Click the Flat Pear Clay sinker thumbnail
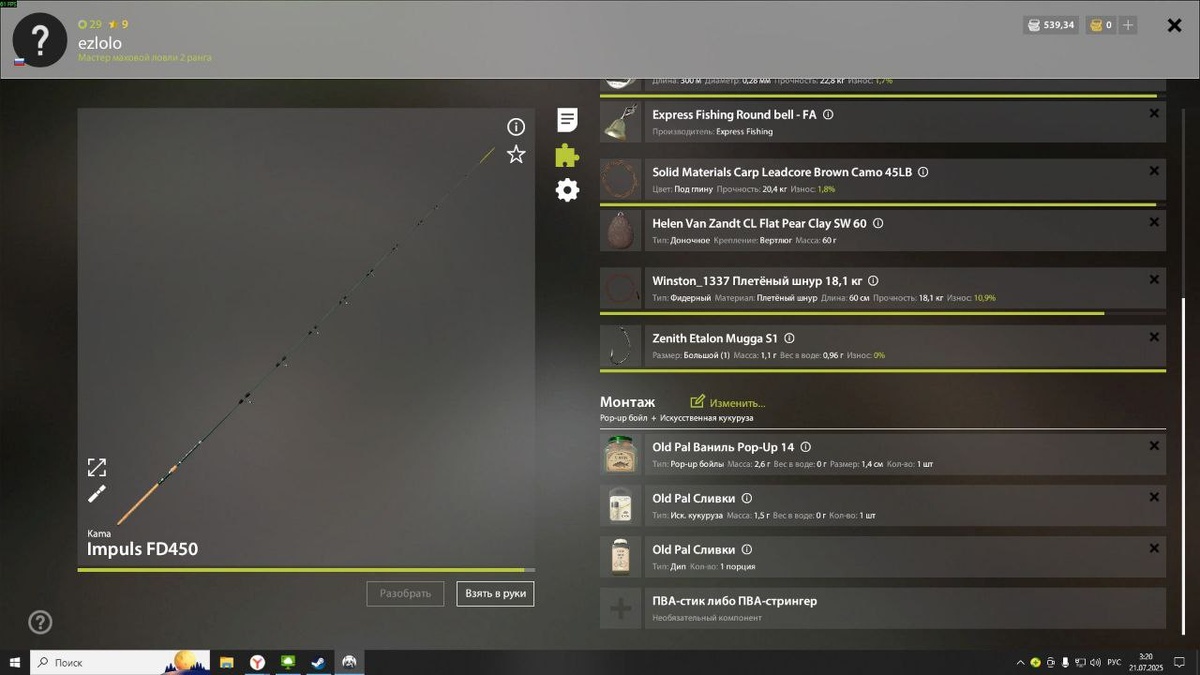 point(620,231)
